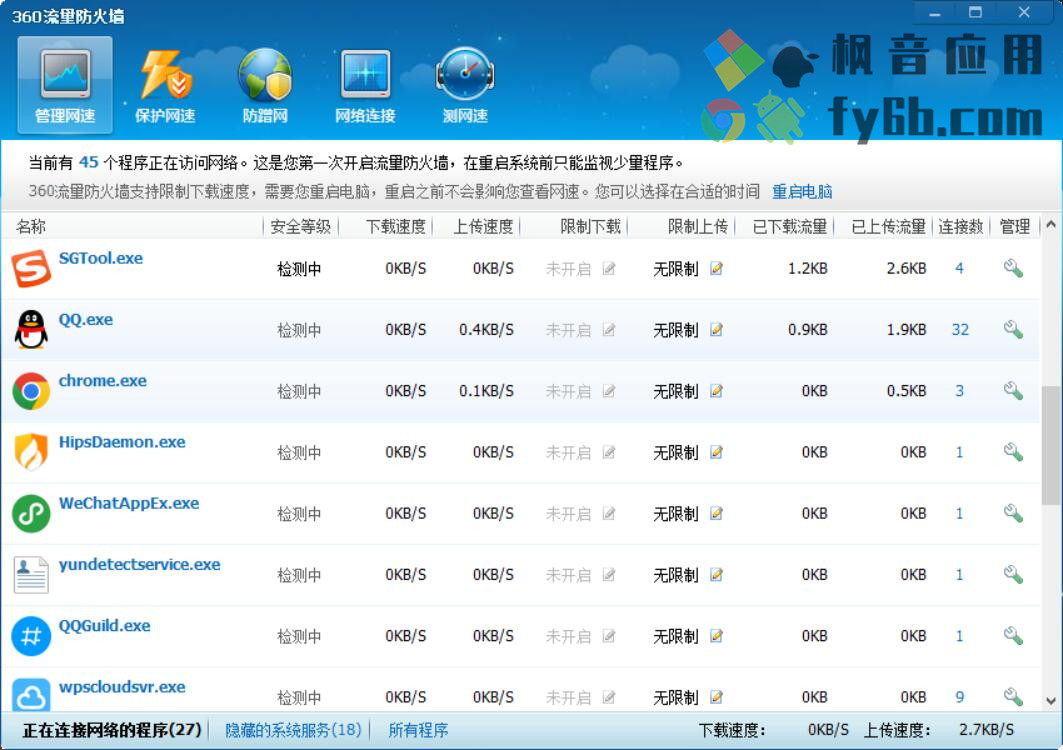Select the QQ.exe penguin icon
Image resolution: width=1063 pixels, height=750 pixels.
(31, 330)
